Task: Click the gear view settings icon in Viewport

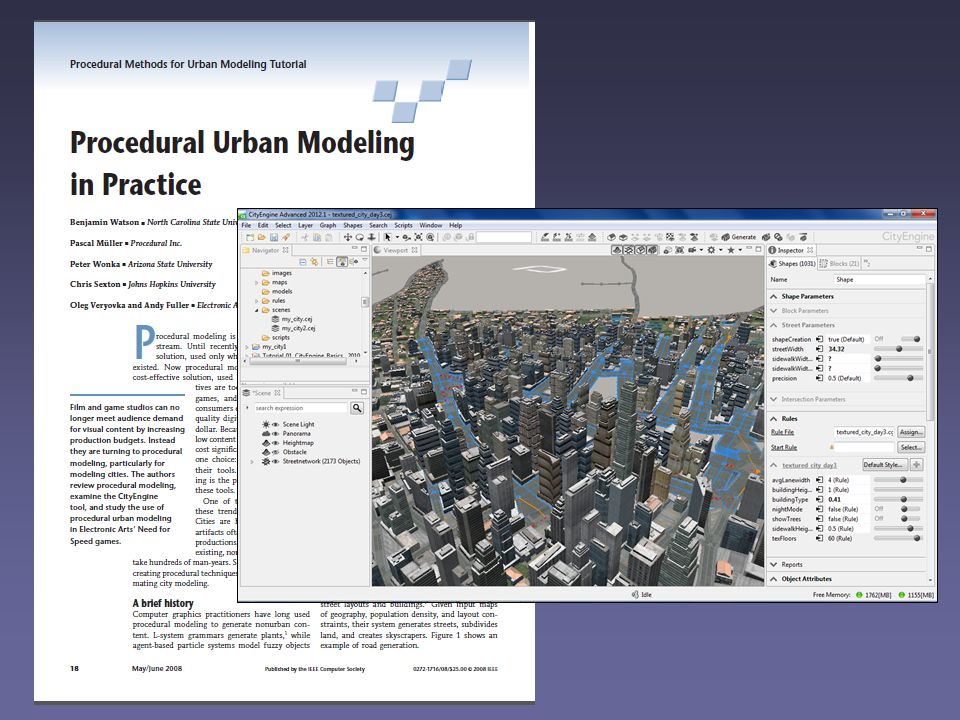Action: pos(711,250)
